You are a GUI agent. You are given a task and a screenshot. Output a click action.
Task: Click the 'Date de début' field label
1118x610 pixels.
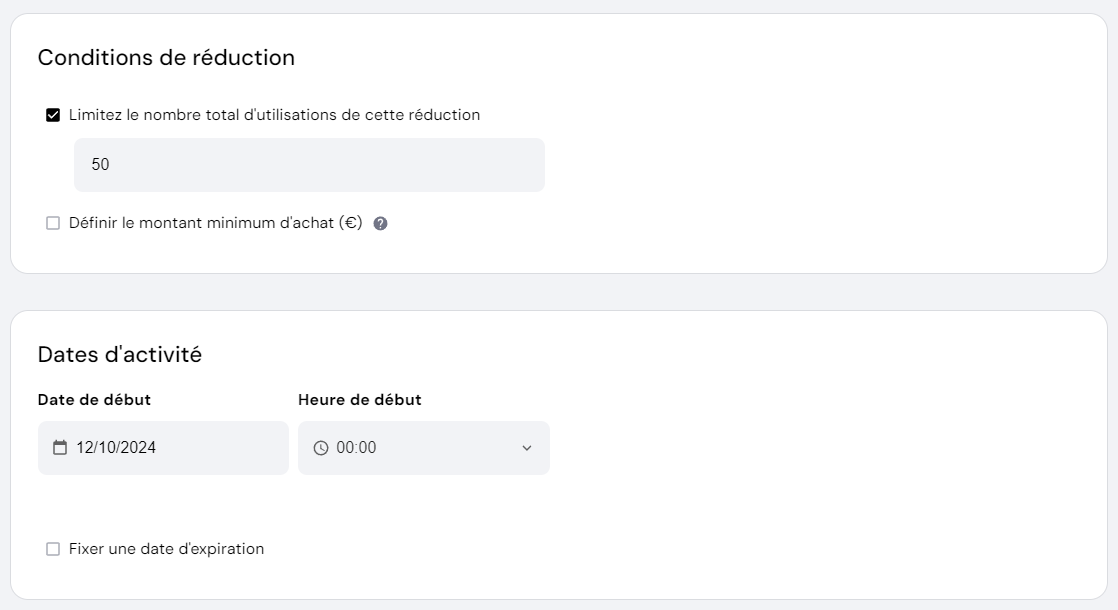(x=94, y=399)
